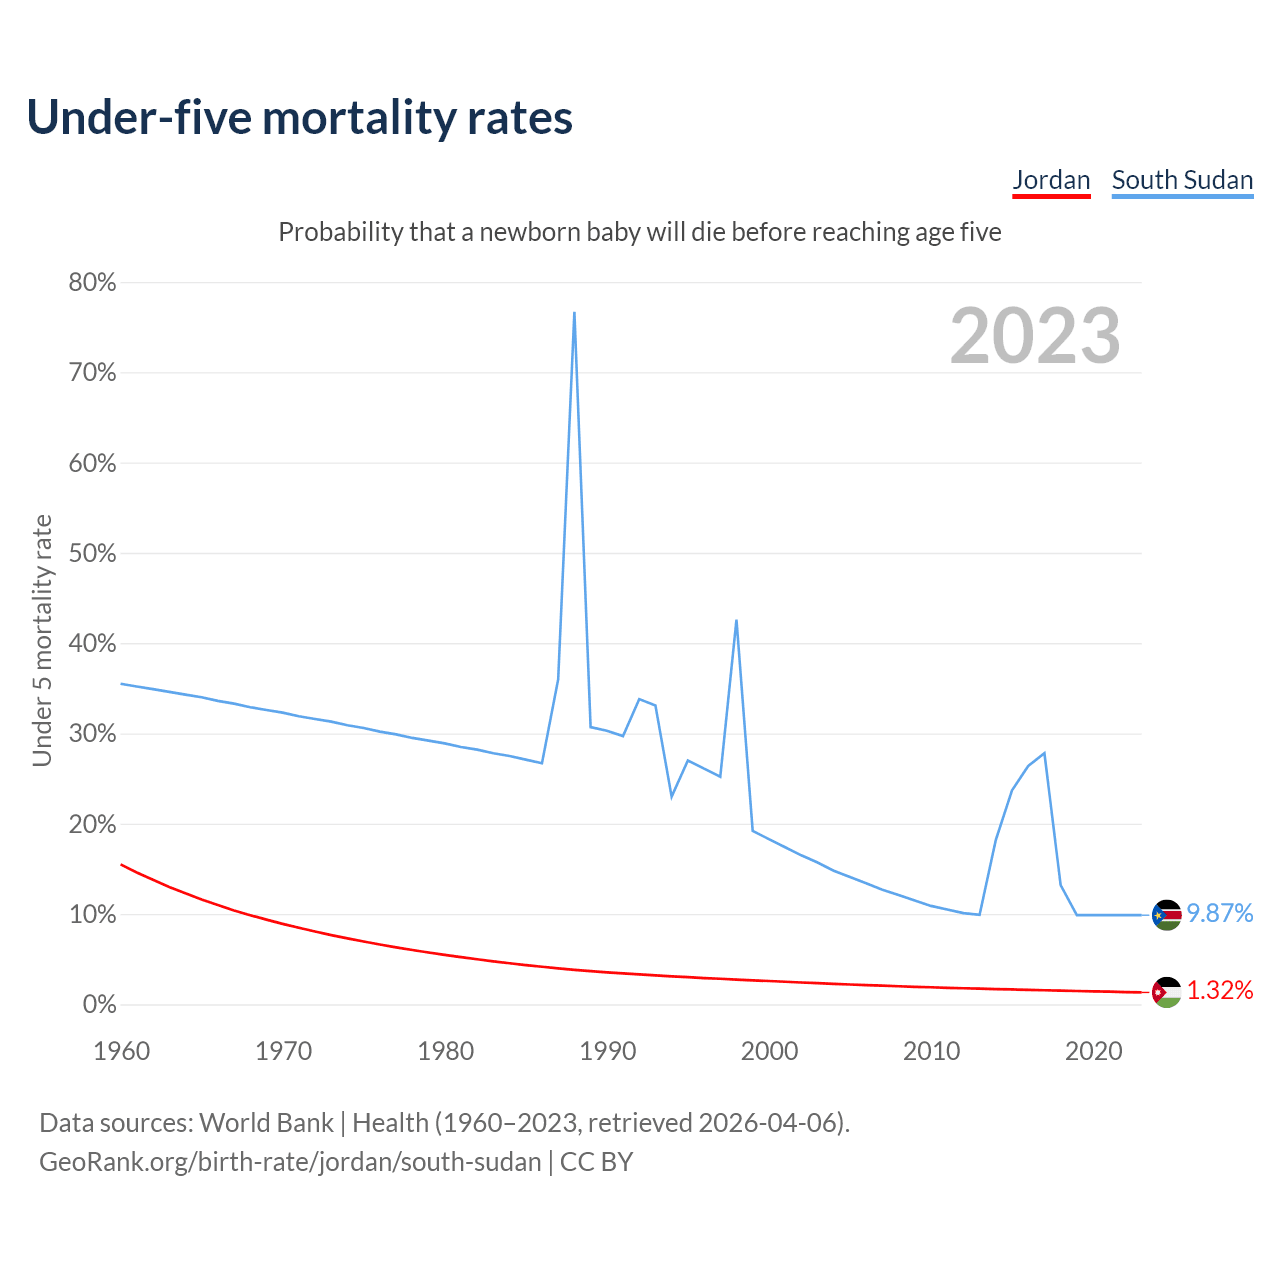Click the 9.87% end value label

pyautogui.click(x=1219, y=913)
